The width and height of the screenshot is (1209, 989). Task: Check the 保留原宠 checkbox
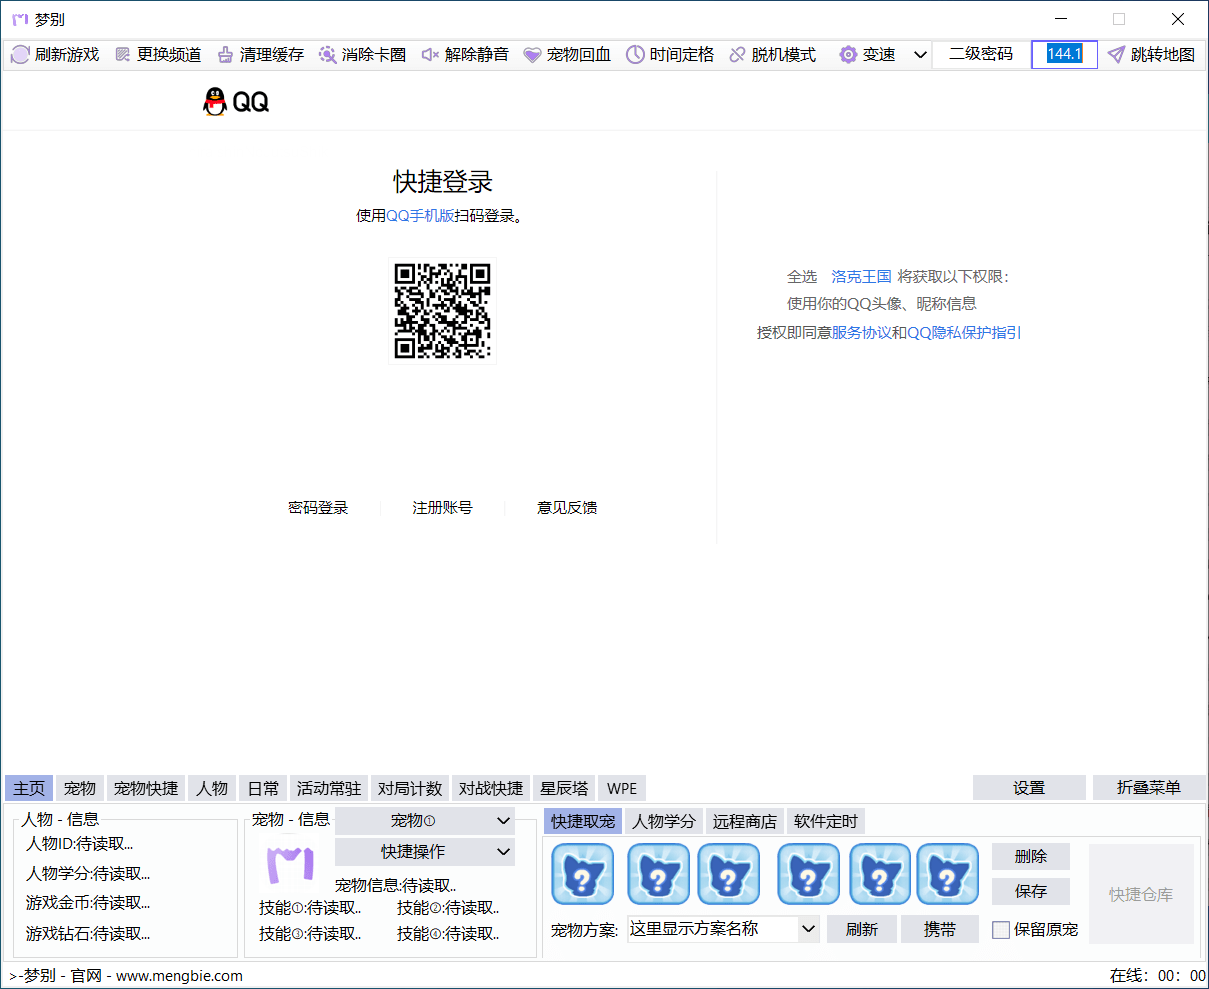tap(1001, 929)
